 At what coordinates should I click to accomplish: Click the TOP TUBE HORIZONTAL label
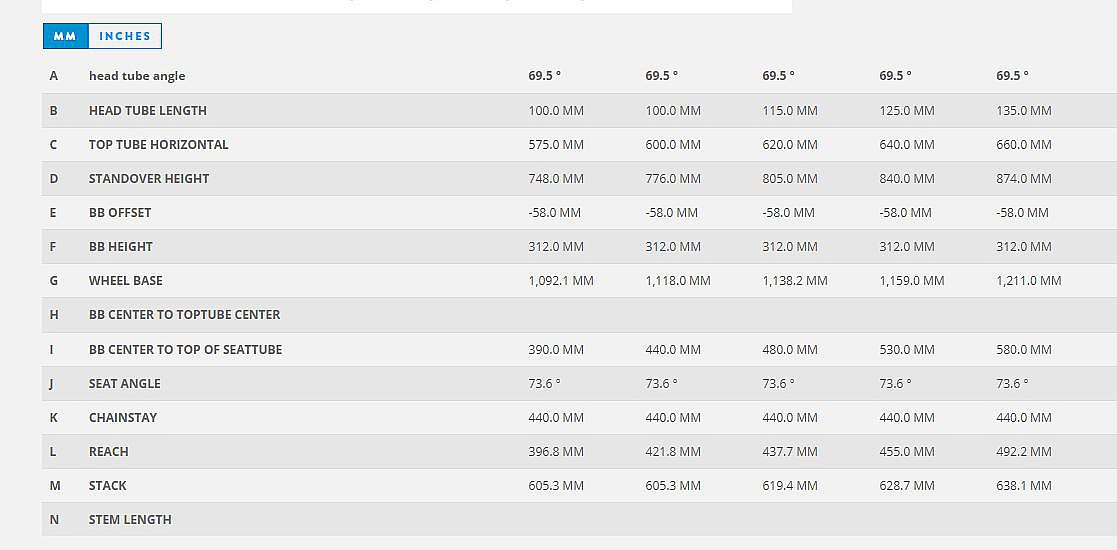158,145
